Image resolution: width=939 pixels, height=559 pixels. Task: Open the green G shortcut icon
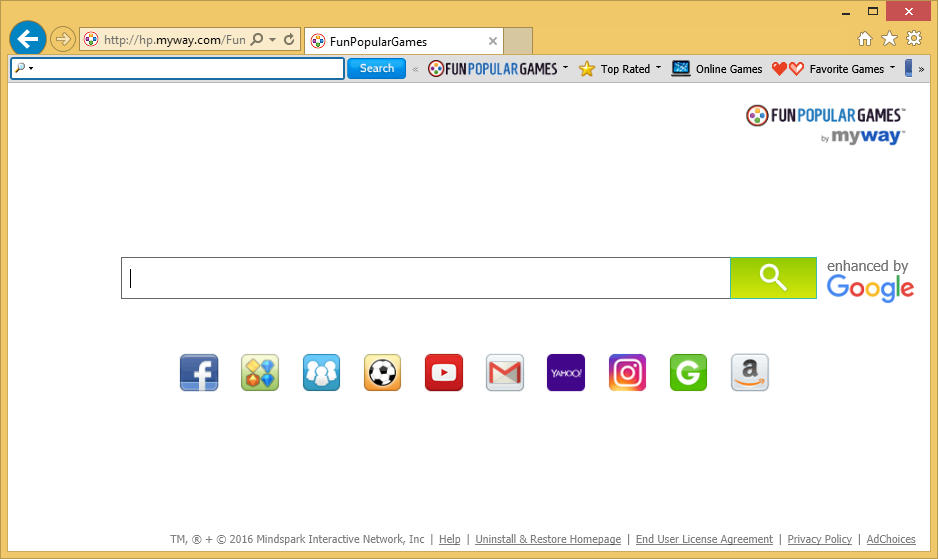pyautogui.click(x=688, y=372)
